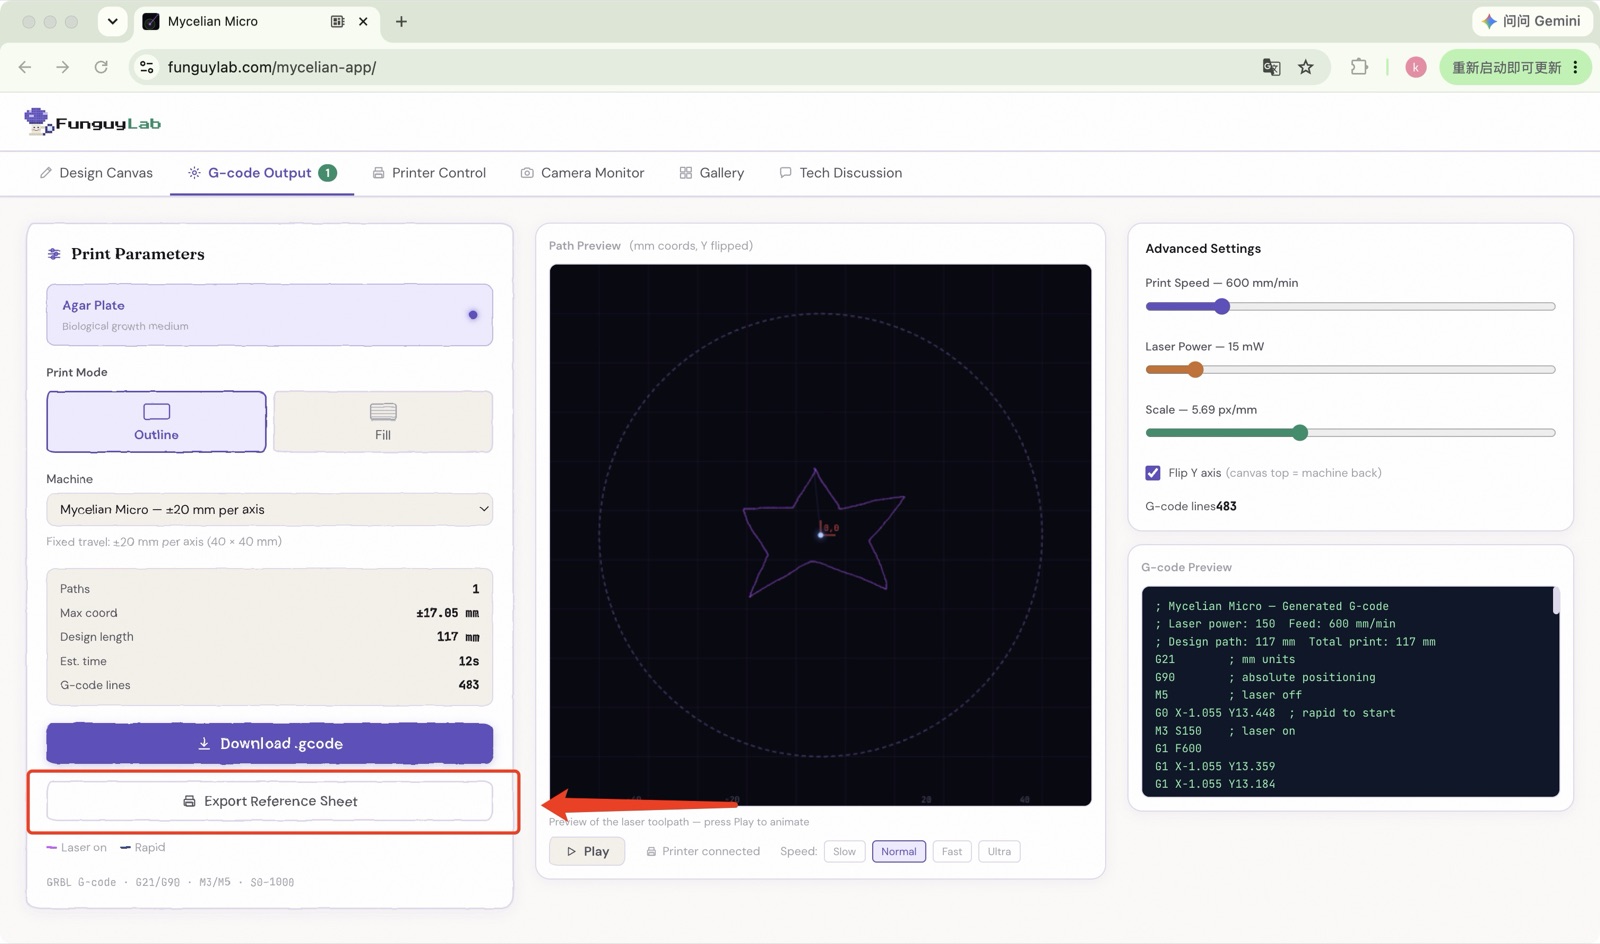
Task: Open the Design Canvas tab
Action: pyautogui.click(x=96, y=173)
